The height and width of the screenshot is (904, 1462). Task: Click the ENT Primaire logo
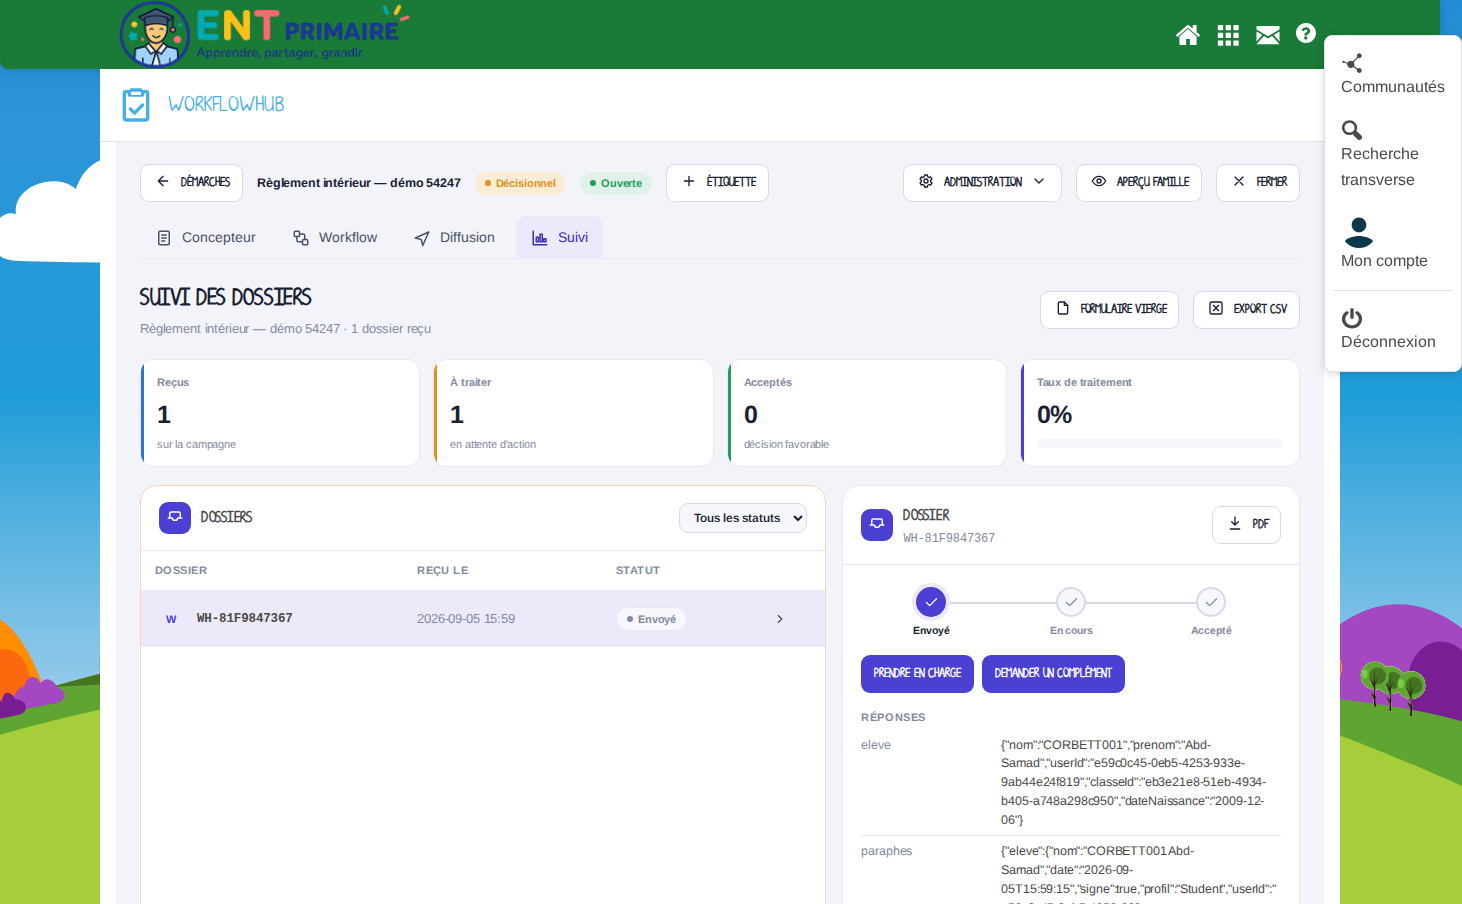(x=264, y=34)
